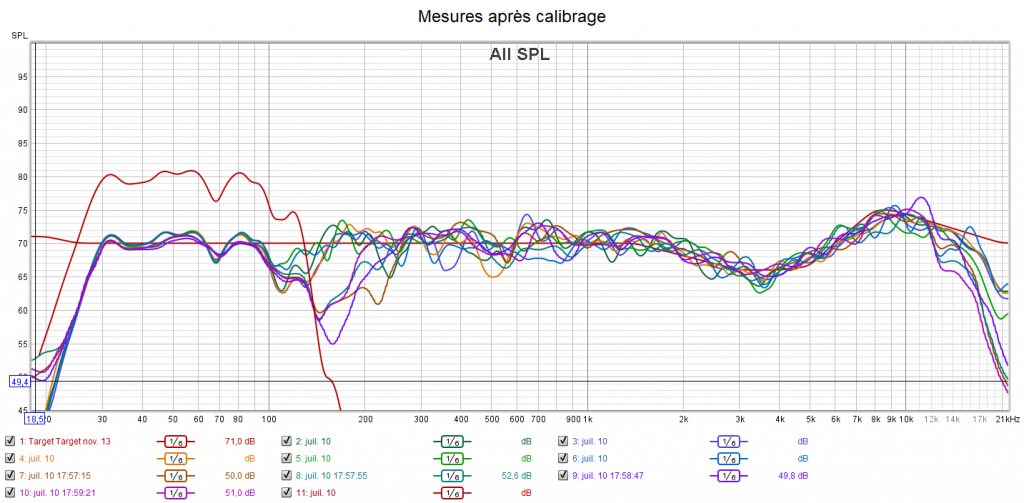The width and height of the screenshot is (1024, 503).
Task: Click teal smoothing icon for 17:57:55 trace
Action: (451, 476)
